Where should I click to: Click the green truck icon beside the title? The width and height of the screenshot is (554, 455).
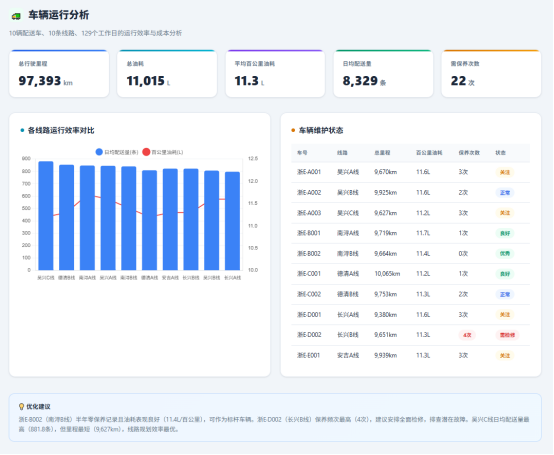16,16
